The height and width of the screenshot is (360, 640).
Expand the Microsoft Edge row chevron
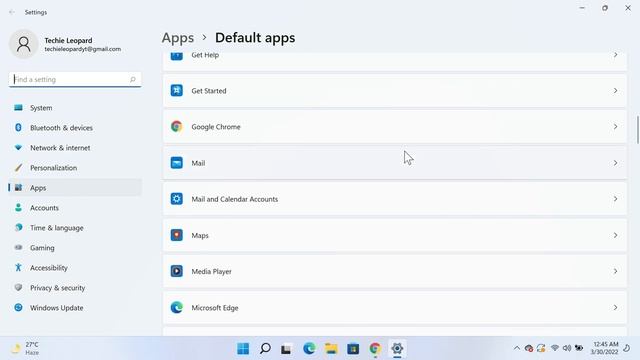coord(615,307)
